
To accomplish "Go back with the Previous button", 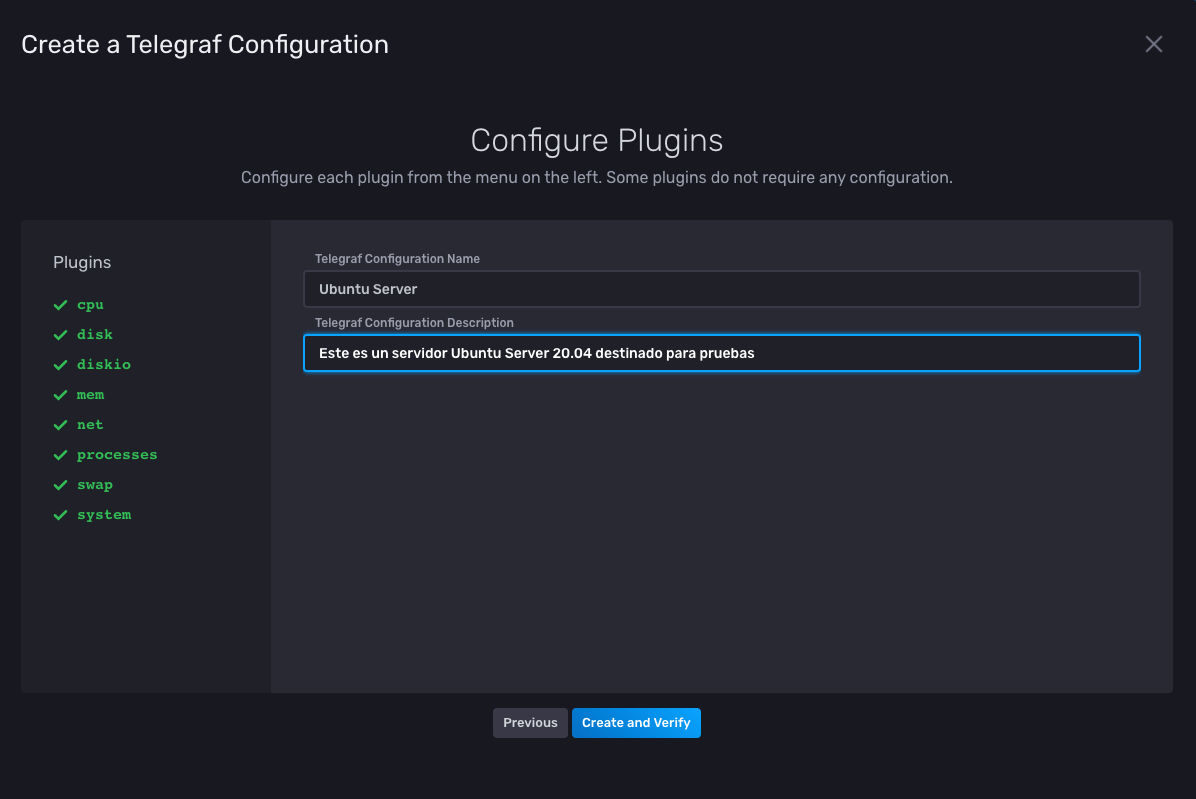I will tap(530, 723).
